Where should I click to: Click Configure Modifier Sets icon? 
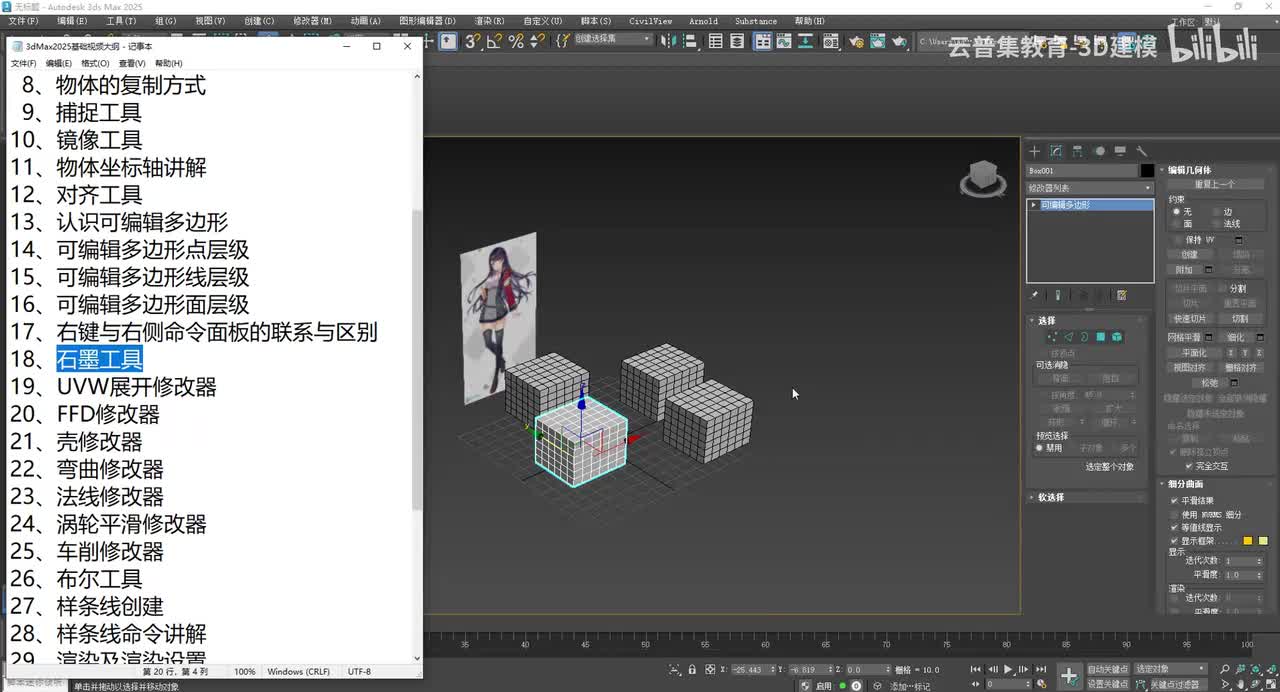[1122, 295]
